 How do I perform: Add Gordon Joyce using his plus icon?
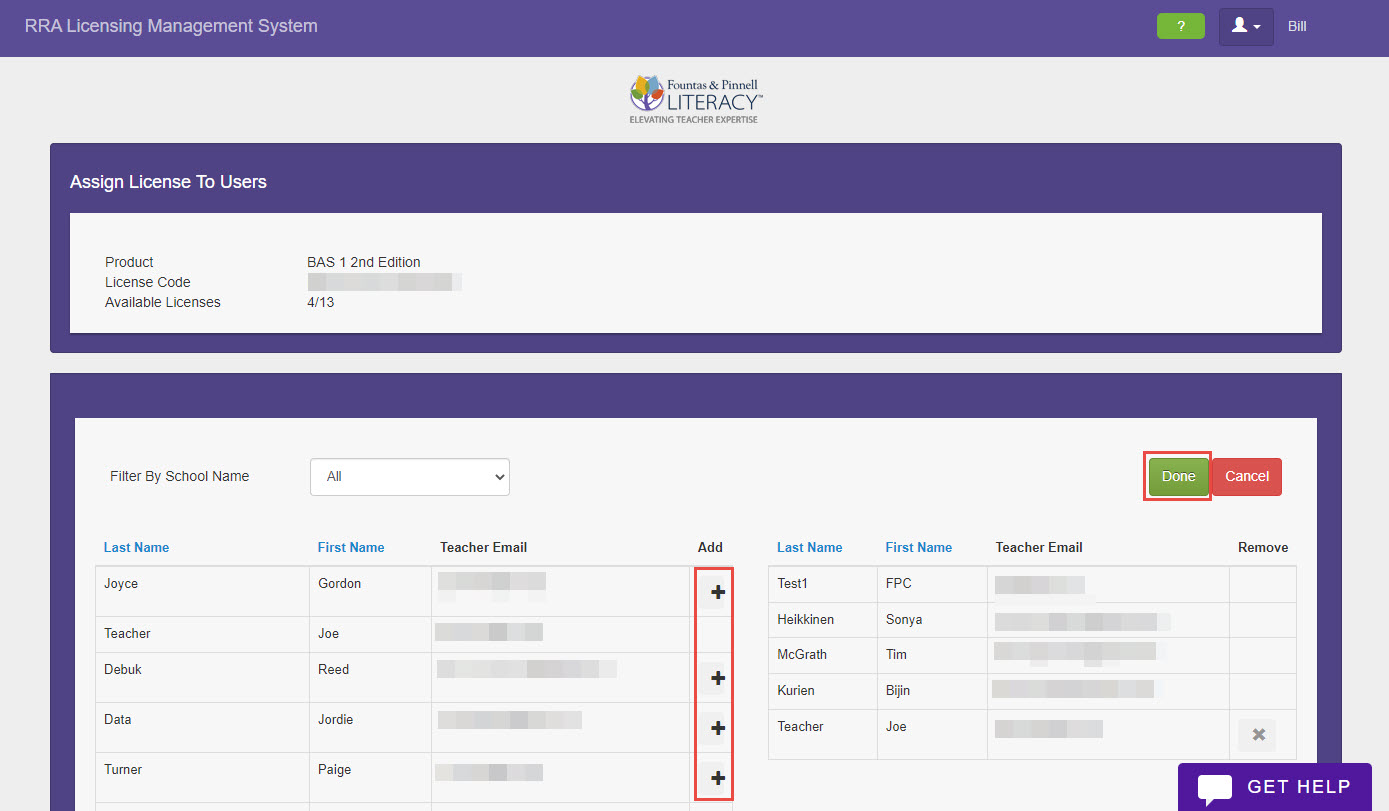(x=715, y=592)
